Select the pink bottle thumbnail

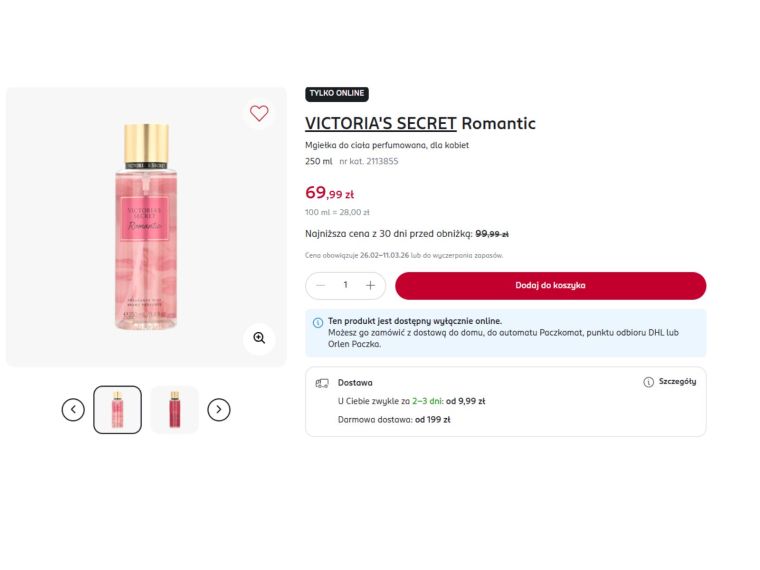(x=117, y=410)
